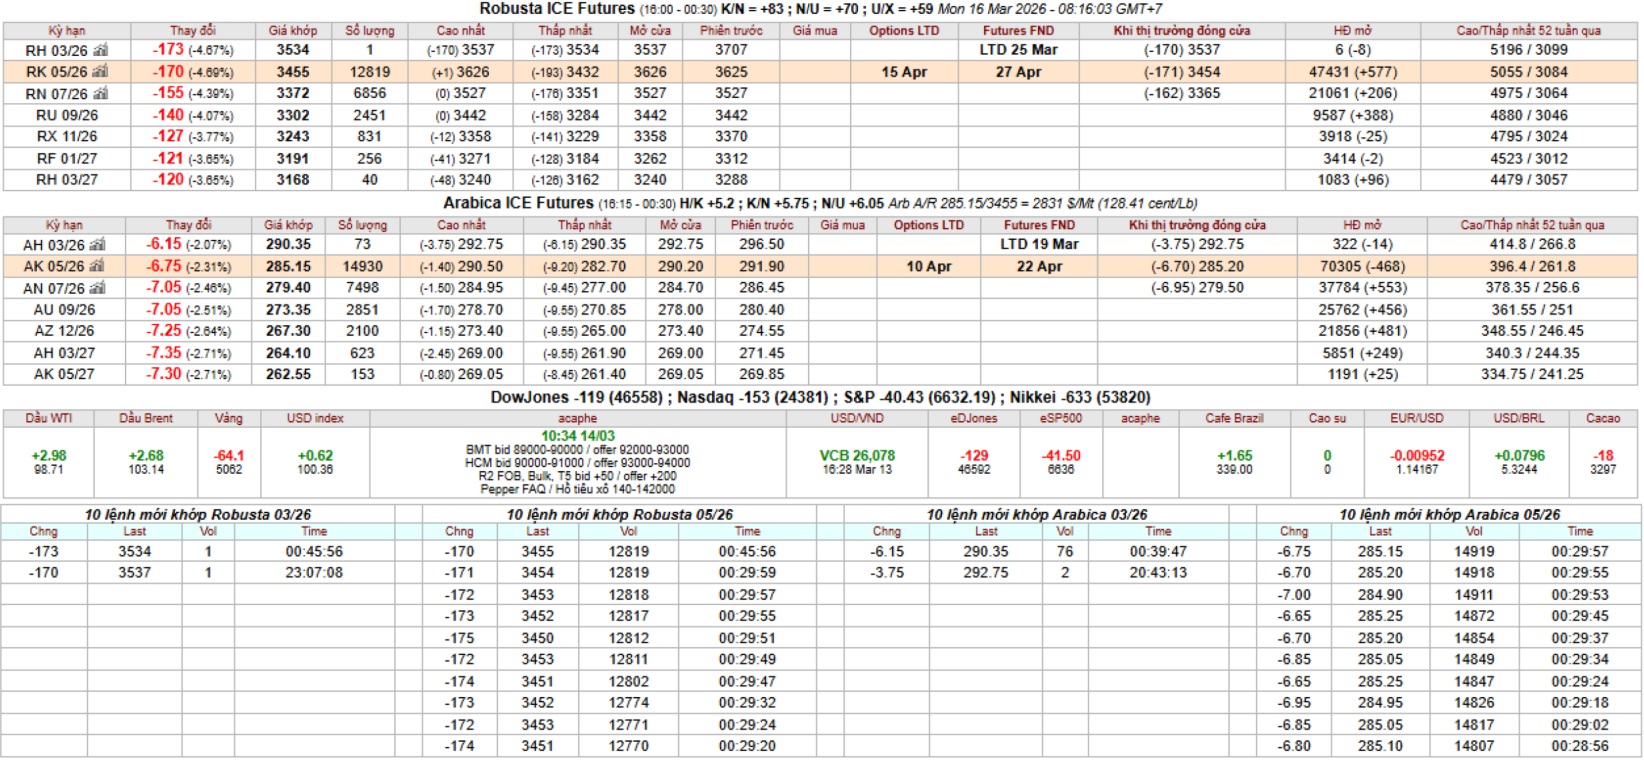1644x760 pixels.
Task: Open the eSP500 header cell
Action: click(1060, 418)
